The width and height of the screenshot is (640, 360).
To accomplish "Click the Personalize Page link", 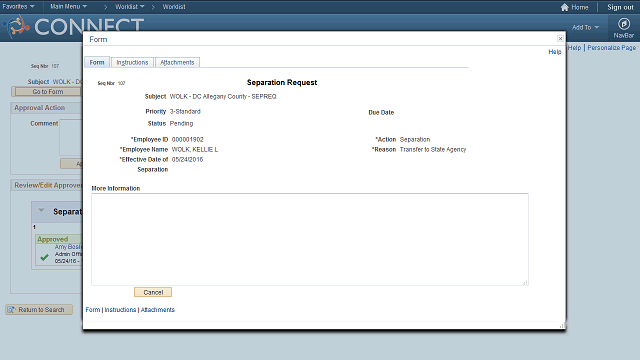I will (x=611, y=48).
